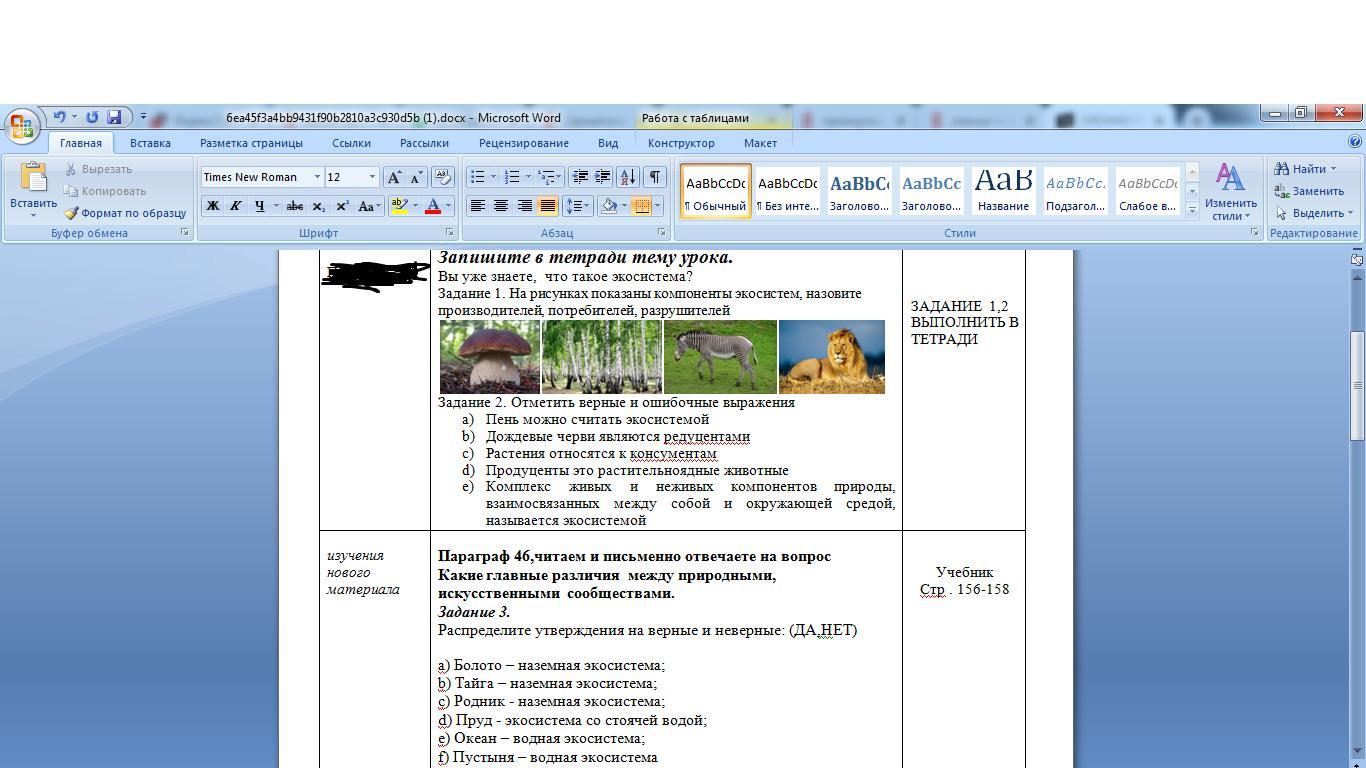
Task: Increase paragraph indent
Action: tap(603, 177)
